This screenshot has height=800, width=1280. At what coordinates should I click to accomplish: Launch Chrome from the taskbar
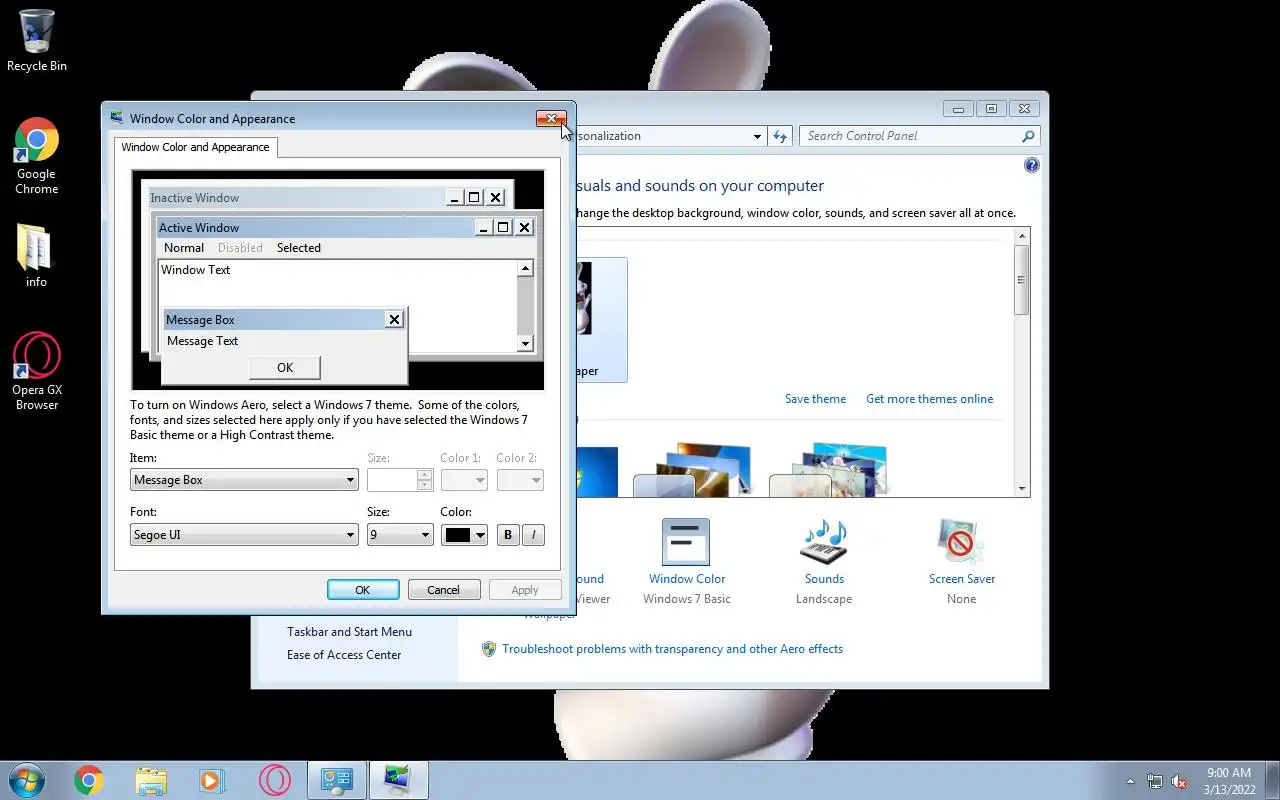(x=89, y=780)
